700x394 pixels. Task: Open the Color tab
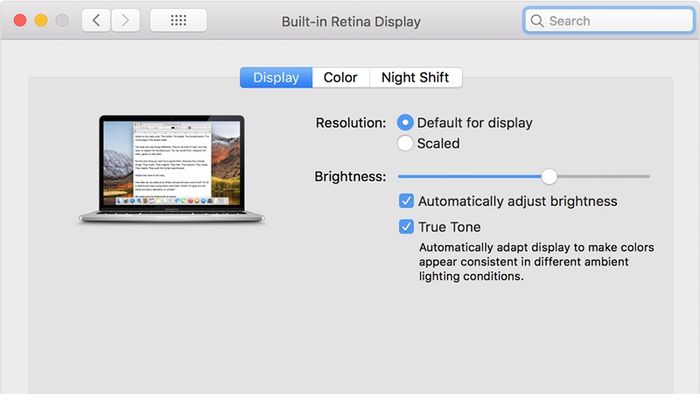[341, 78]
